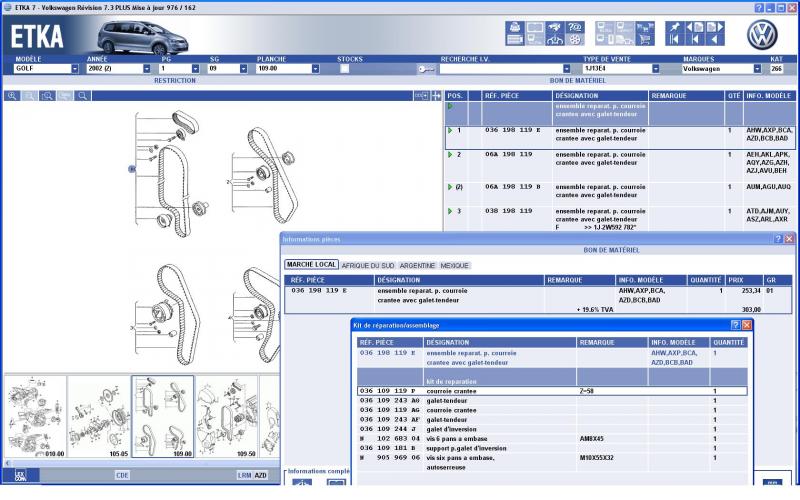800x500 pixels.
Task: Switch to the Mexique tab
Action: click(x=455, y=266)
